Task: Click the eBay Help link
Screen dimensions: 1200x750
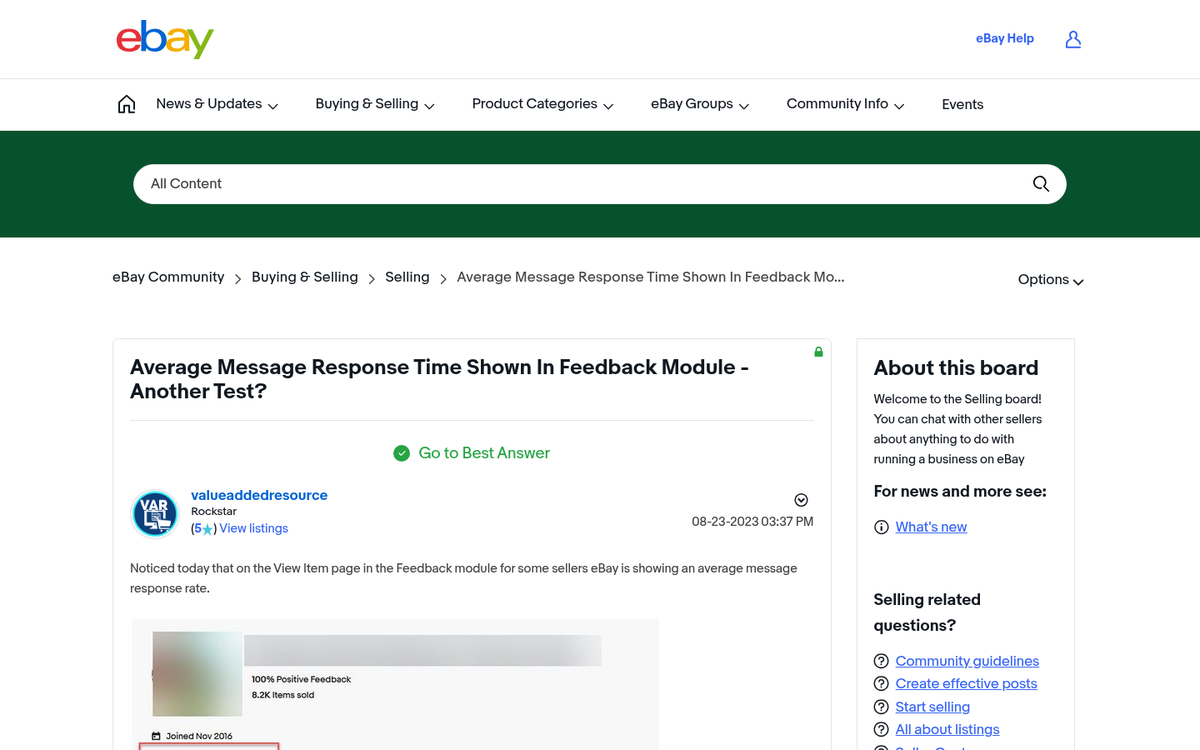Action: tap(1004, 39)
